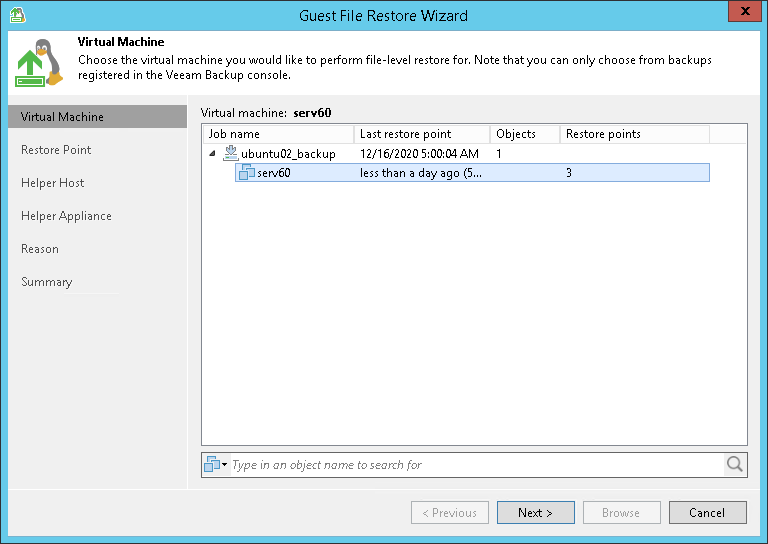Click the date 12/16/2020 5:00:04 AM
Image resolution: width=768 pixels, height=544 pixels.
(x=419, y=154)
